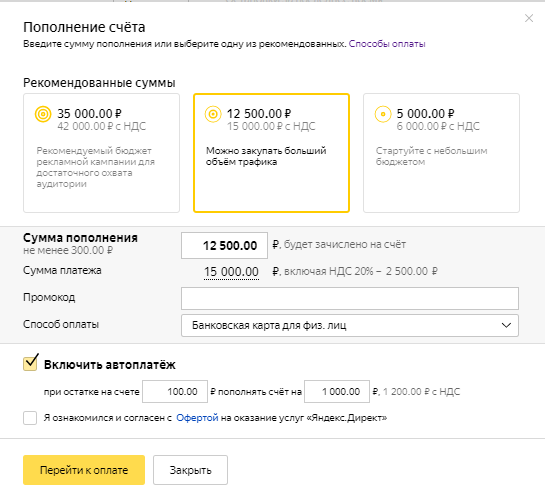Viewport: 545px width, 502px height.
Task: Tick the agreement with Оферта checkbox
Action: (30, 418)
